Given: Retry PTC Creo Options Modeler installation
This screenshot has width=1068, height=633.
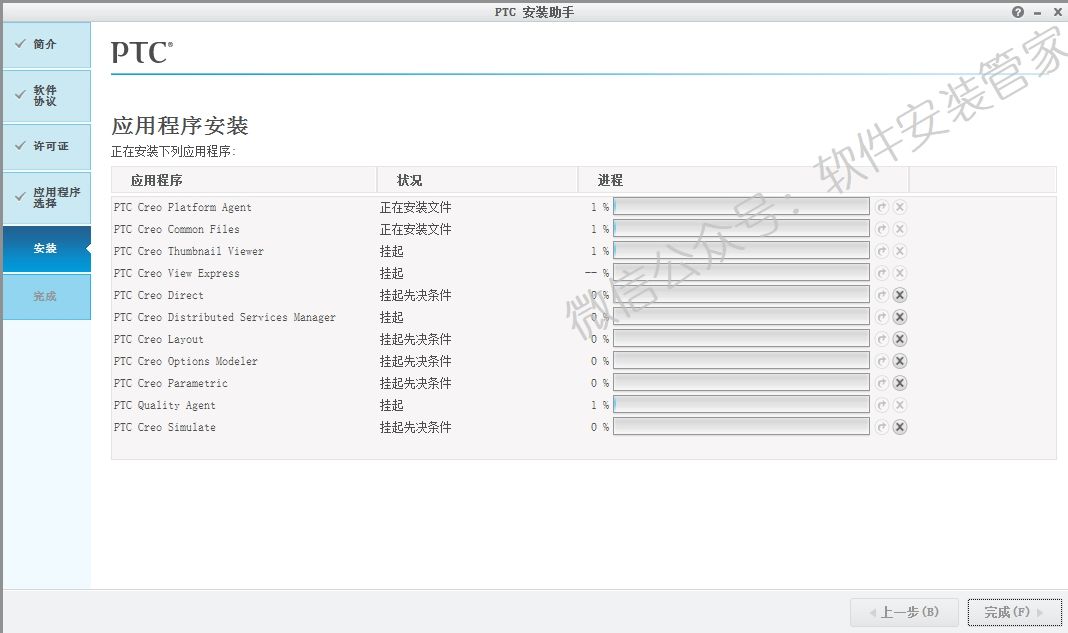Looking at the screenshot, I should pyautogui.click(x=882, y=360).
